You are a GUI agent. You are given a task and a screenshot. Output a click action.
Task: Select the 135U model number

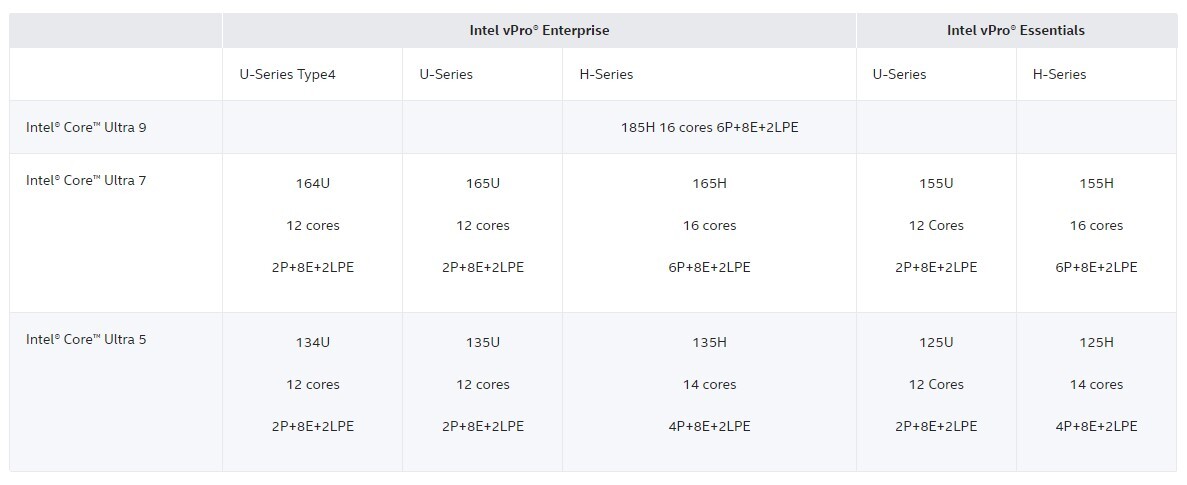tap(482, 342)
